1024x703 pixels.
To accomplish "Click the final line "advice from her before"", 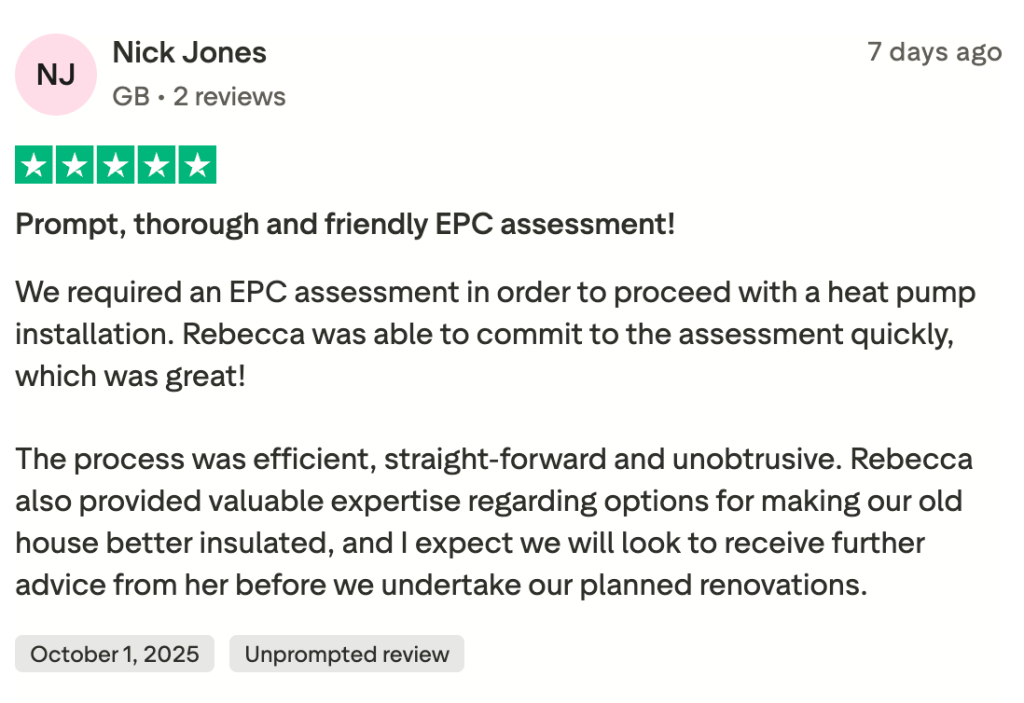I will 441,585.
